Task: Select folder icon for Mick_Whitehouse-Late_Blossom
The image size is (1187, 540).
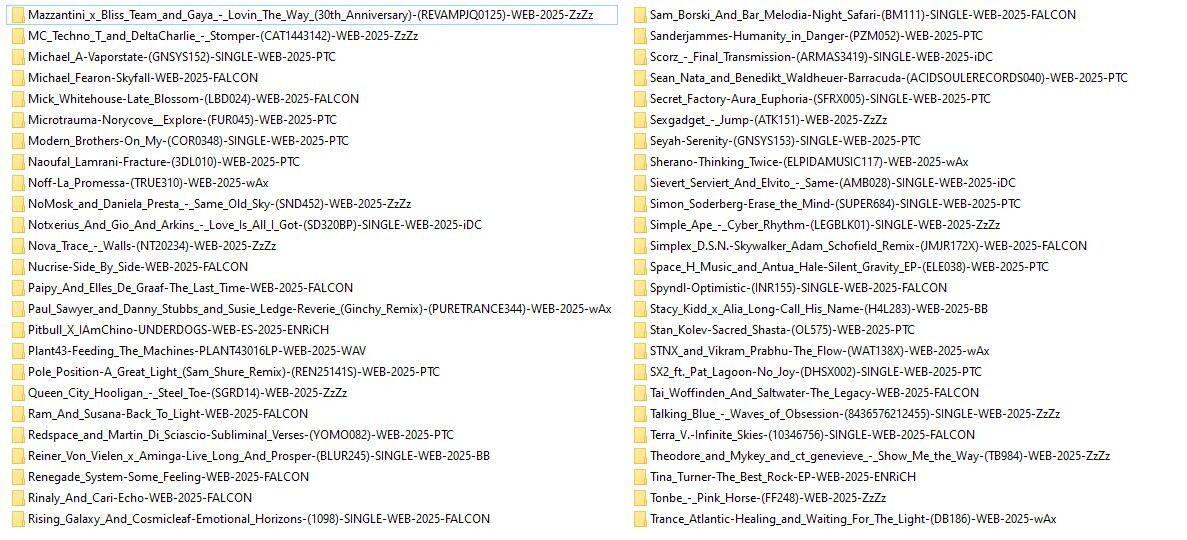Action: tap(17, 98)
